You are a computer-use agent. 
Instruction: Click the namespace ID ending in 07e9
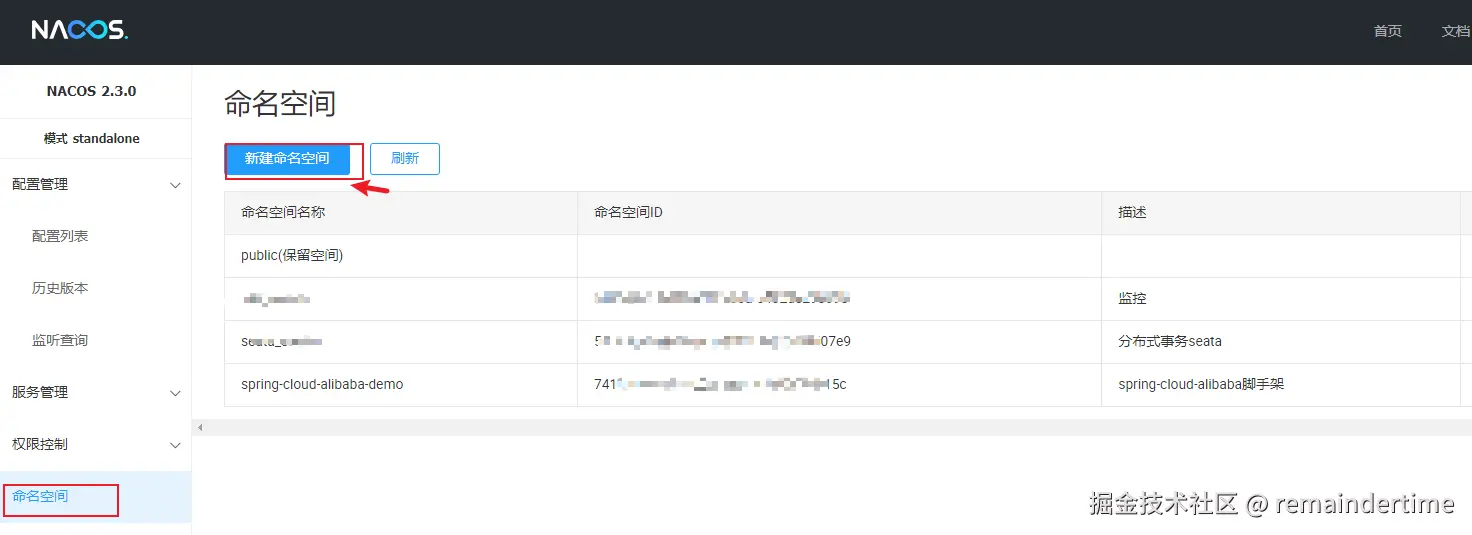[x=722, y=341]
